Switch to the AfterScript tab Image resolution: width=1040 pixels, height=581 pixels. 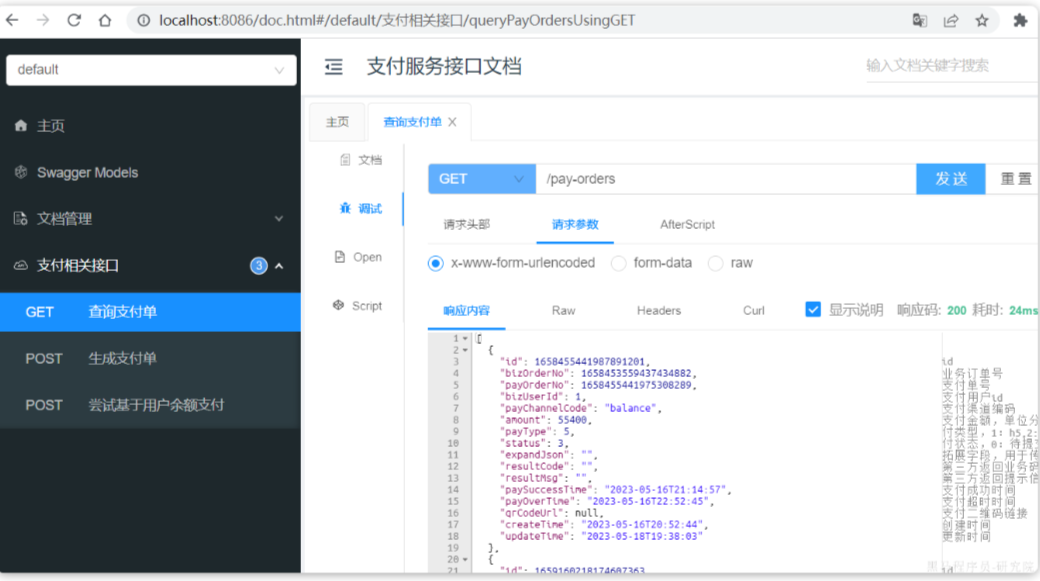(x=687, y=225)
